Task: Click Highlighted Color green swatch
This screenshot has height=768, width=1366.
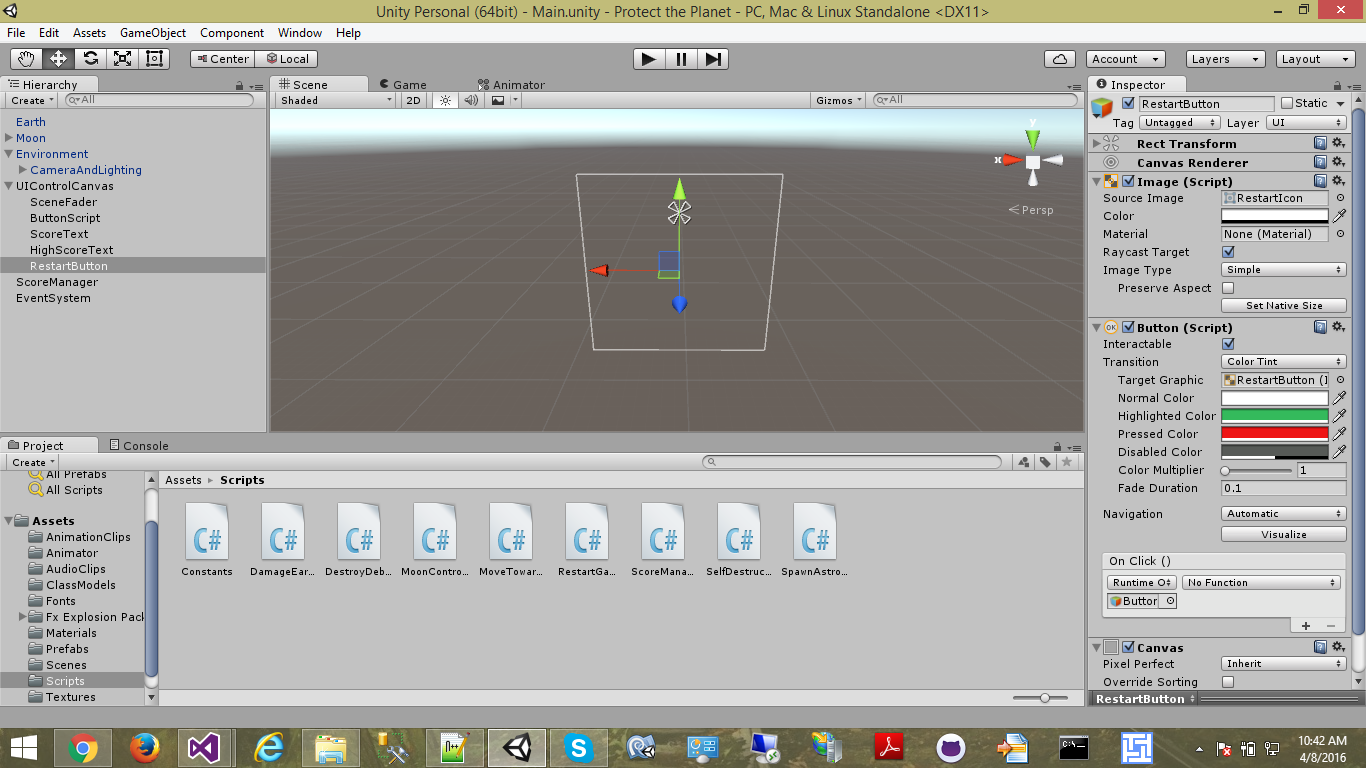Action: [x=1275, y=416]
